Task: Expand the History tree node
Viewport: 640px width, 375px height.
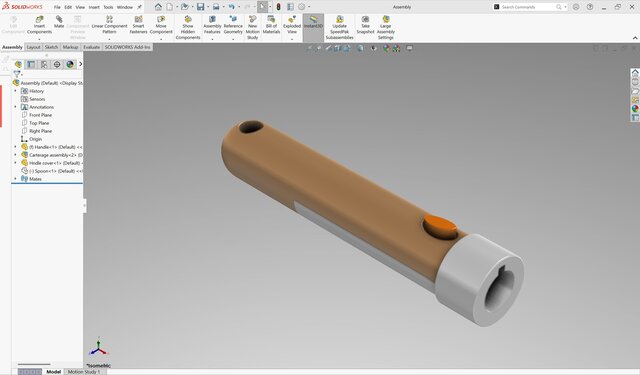Action: (16, 91)
